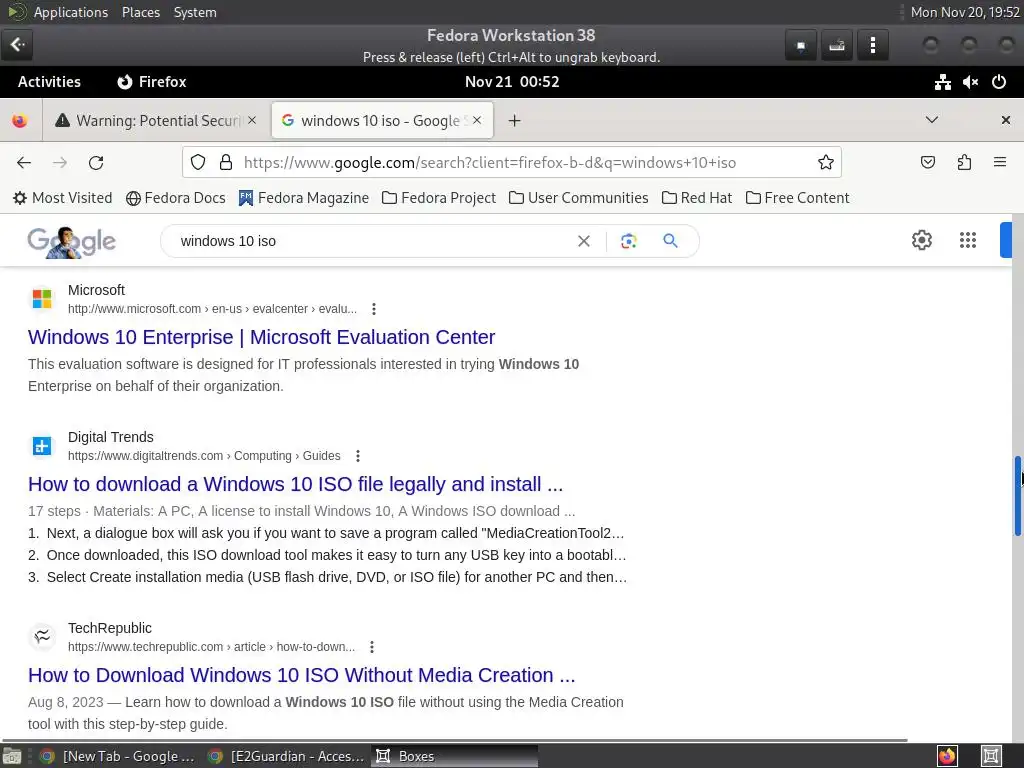
Task: Open the Firefox app menu in top bar
Action: [152, 82]
